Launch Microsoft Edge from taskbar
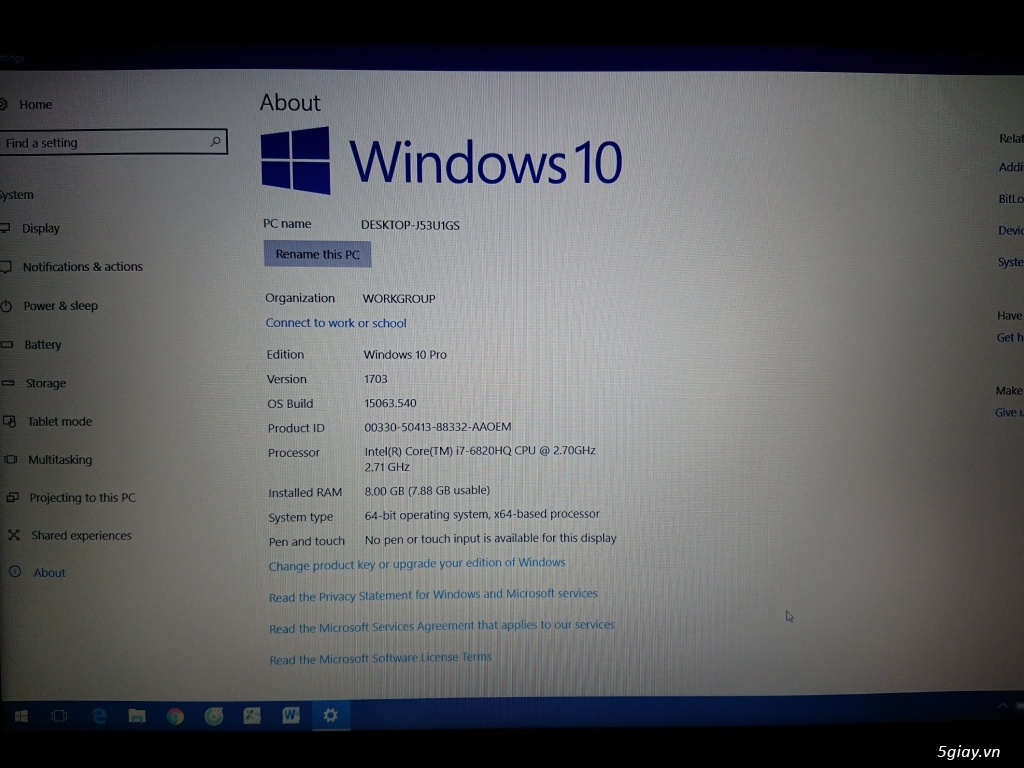1024x768 pixels. 99,716
